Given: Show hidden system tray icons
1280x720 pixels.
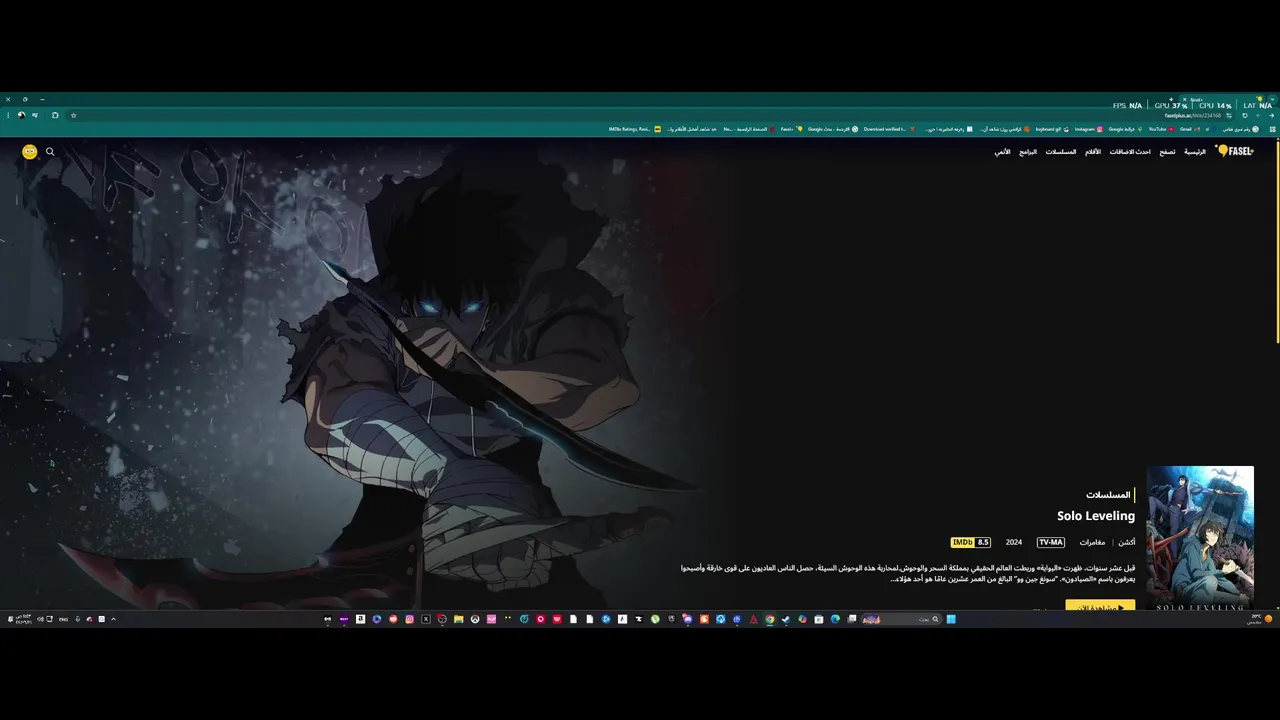Looking at the screenshot, I should tap(113, 619).
